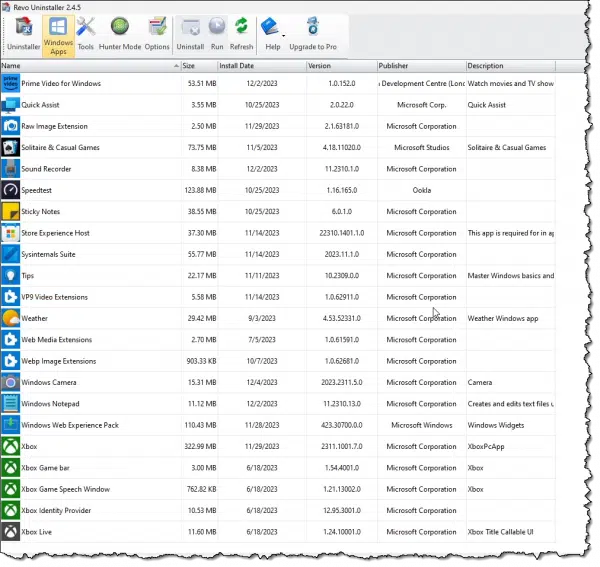Select the Web Media Extensions icon
This screenshot has height=567, width=600.
click(x=10, y=340)
